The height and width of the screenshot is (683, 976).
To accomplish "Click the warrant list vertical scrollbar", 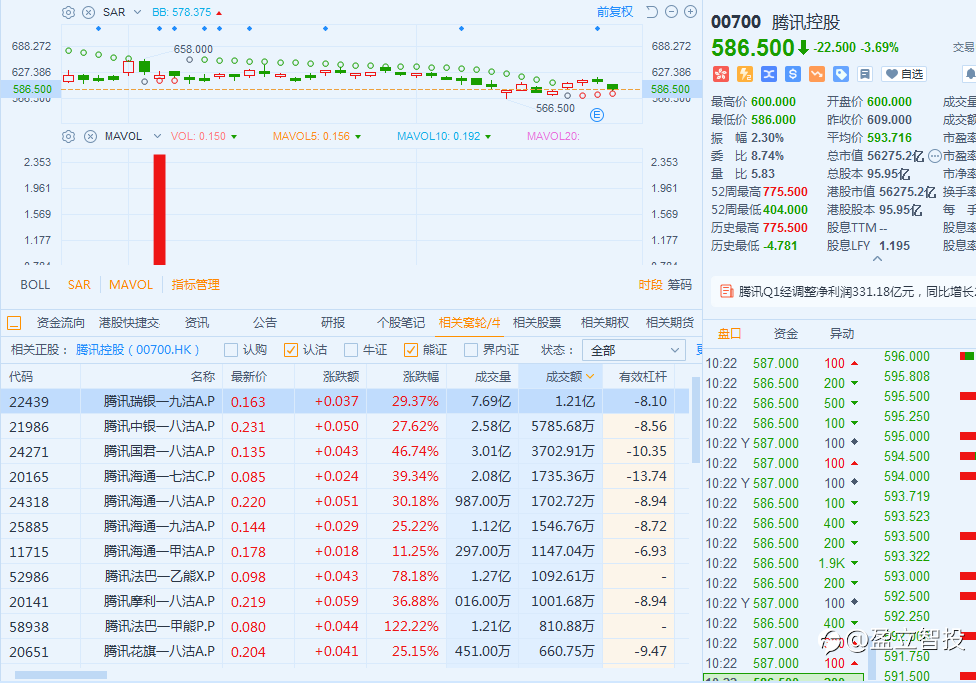I will coord(695,420).
